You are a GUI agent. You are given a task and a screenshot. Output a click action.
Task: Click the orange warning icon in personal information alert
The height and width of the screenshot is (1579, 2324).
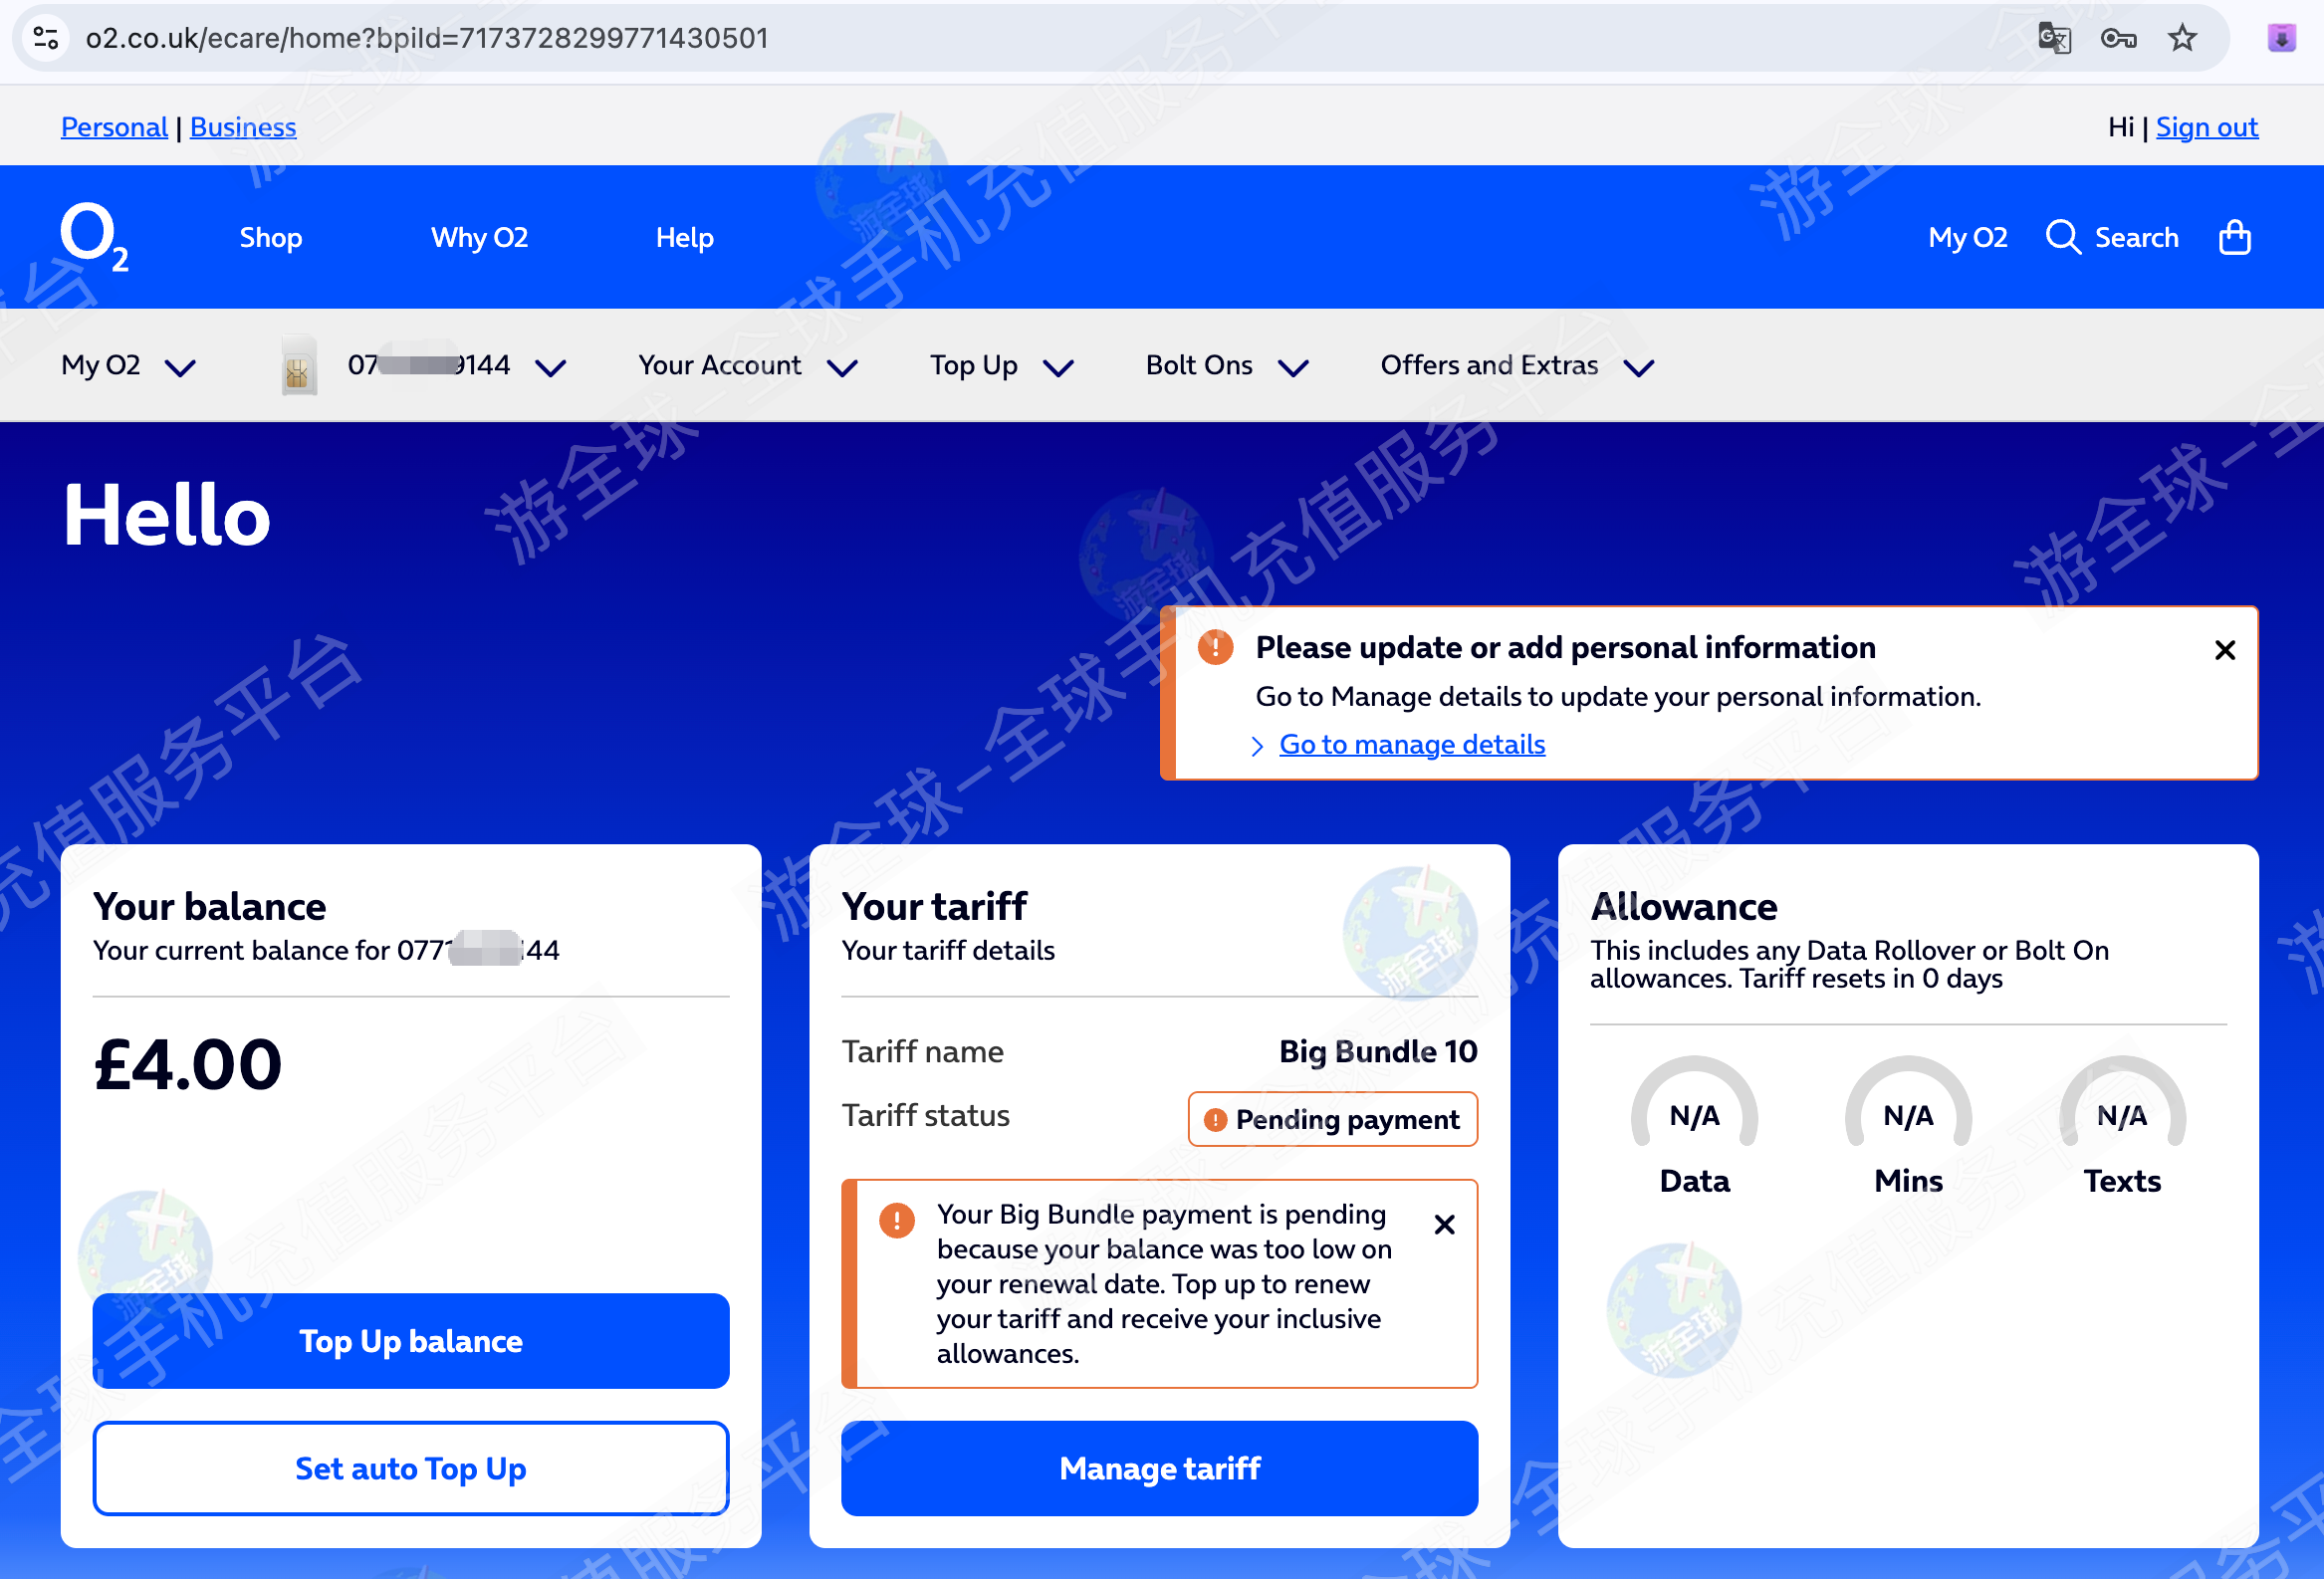[x=1215, y=647]
